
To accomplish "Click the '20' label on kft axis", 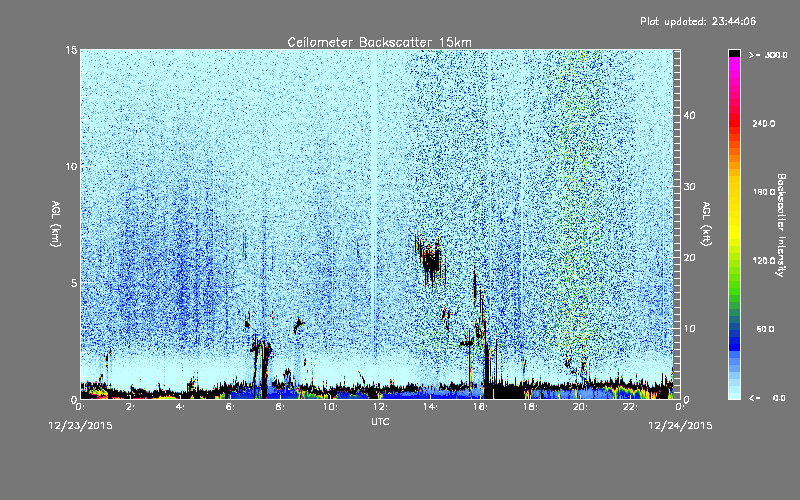I will pyautogui.click(x=689, y=258).
